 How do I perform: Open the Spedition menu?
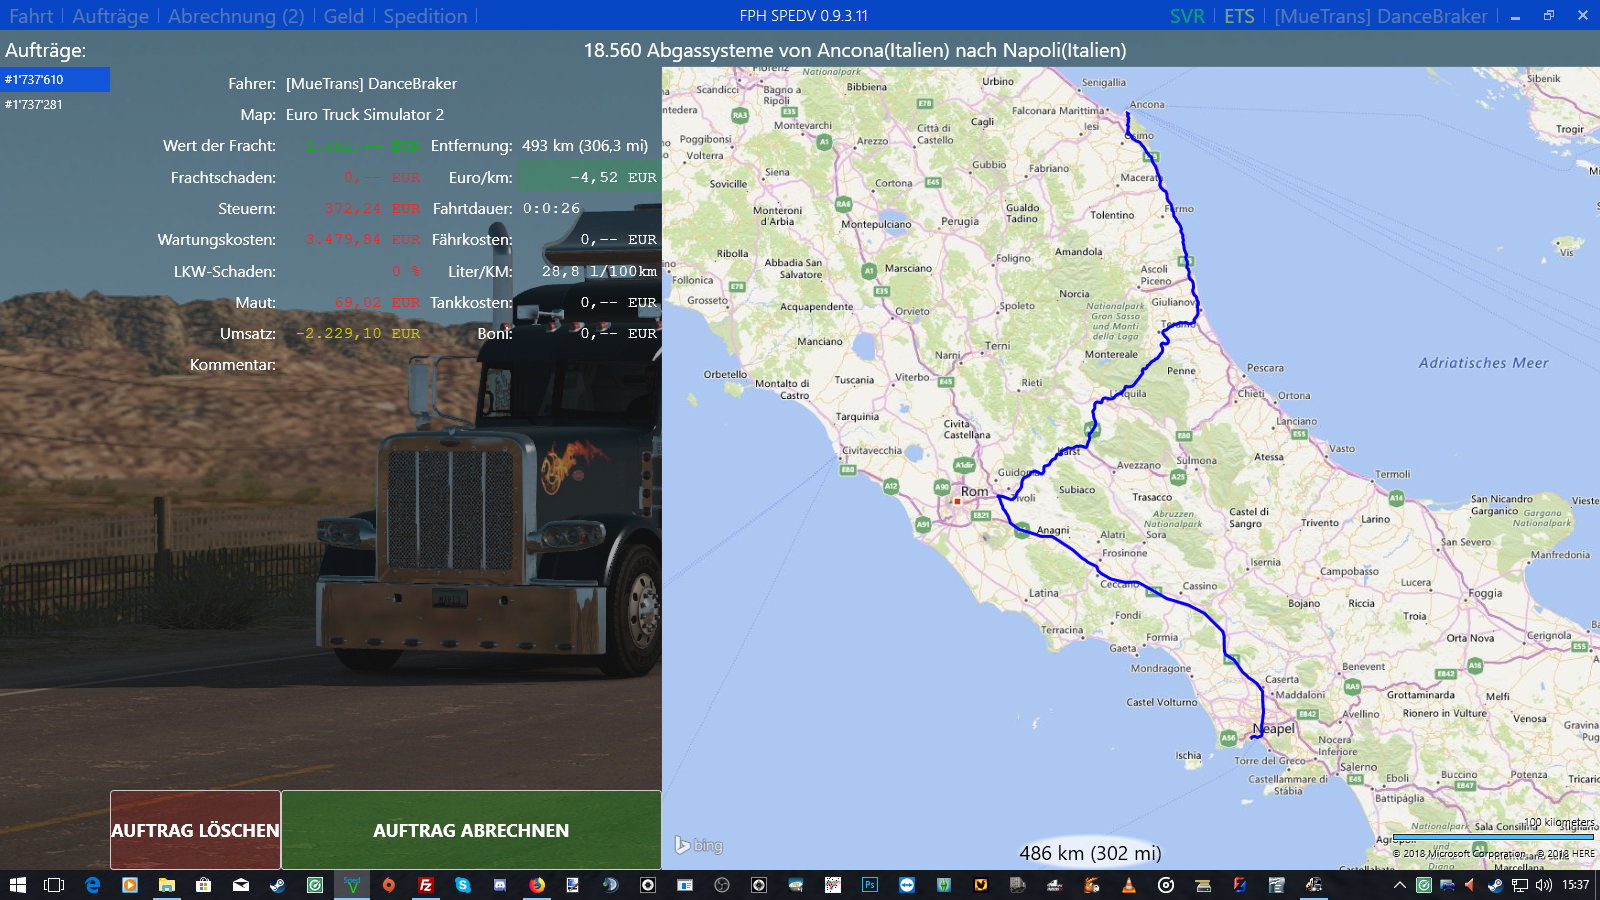[x=425, y=16]
